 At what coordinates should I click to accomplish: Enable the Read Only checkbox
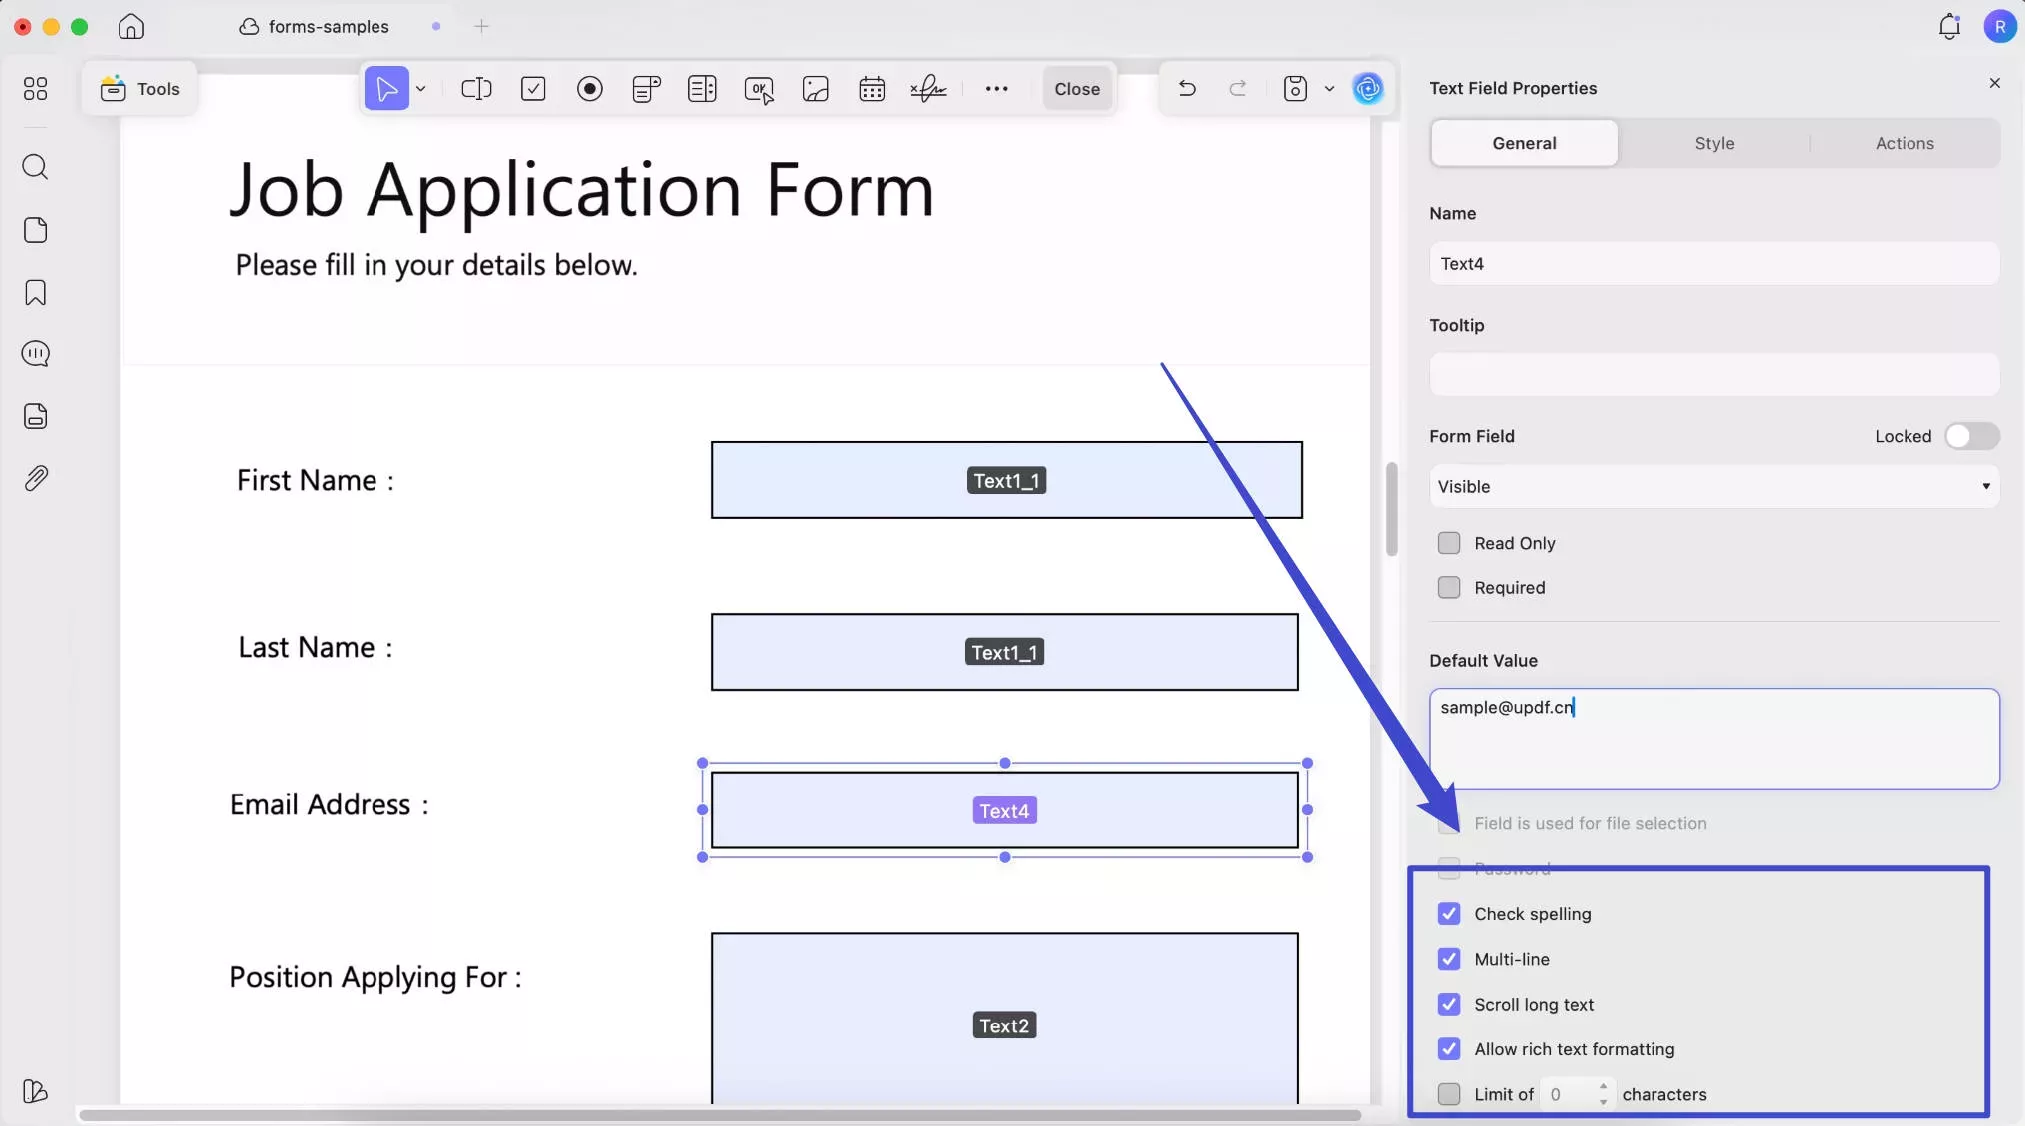[1448, 543]
